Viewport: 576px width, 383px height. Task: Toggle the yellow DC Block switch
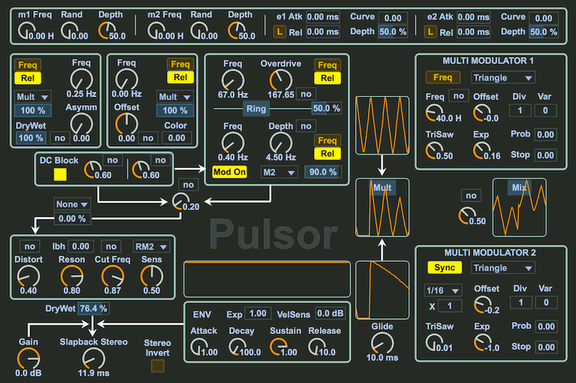tap(60, 174)
